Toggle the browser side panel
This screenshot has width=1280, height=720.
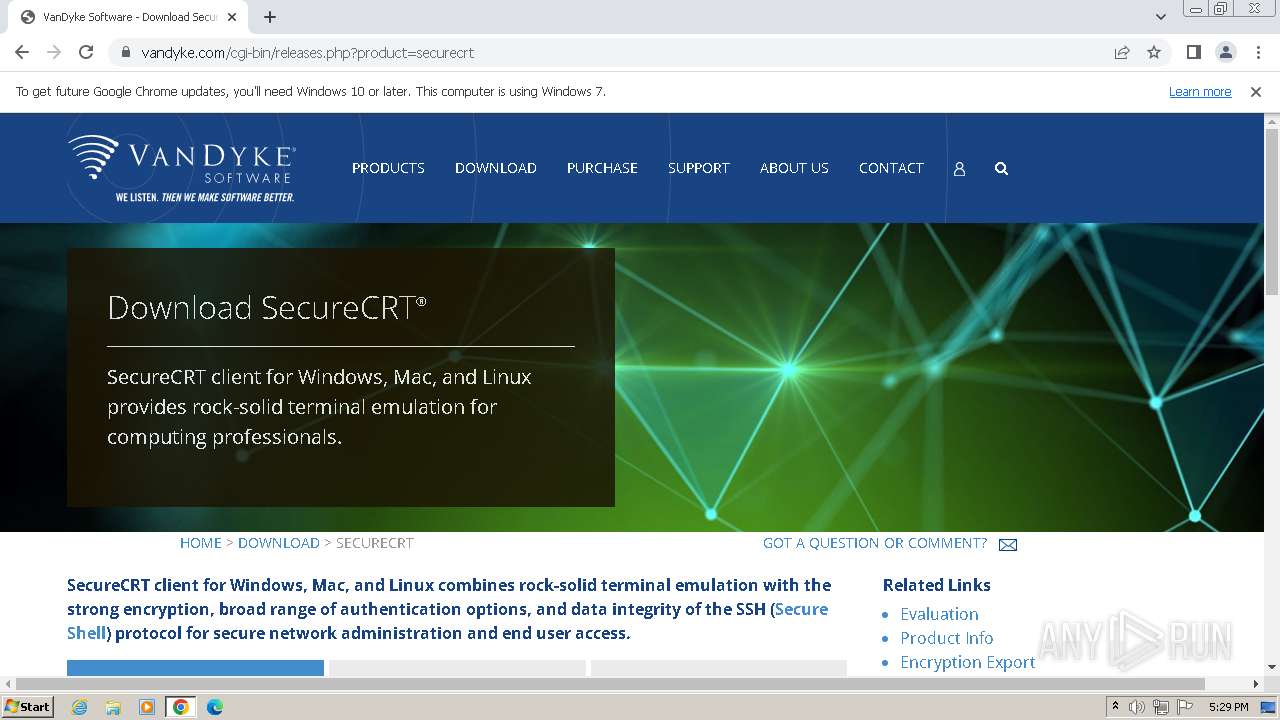[1193, 52]
